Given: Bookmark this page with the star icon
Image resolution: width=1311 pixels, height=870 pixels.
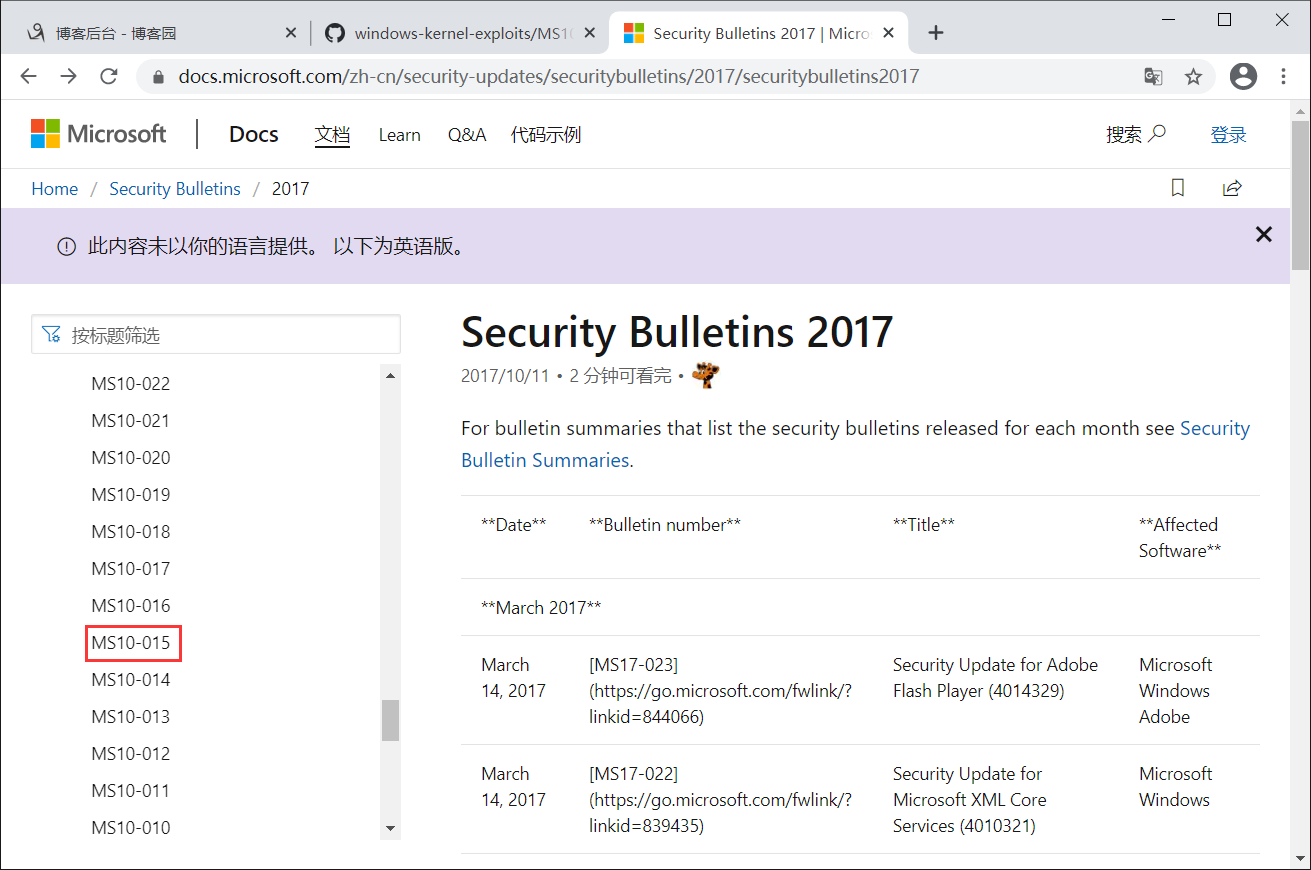Looking at the screenshot, I should [1193, 76].
